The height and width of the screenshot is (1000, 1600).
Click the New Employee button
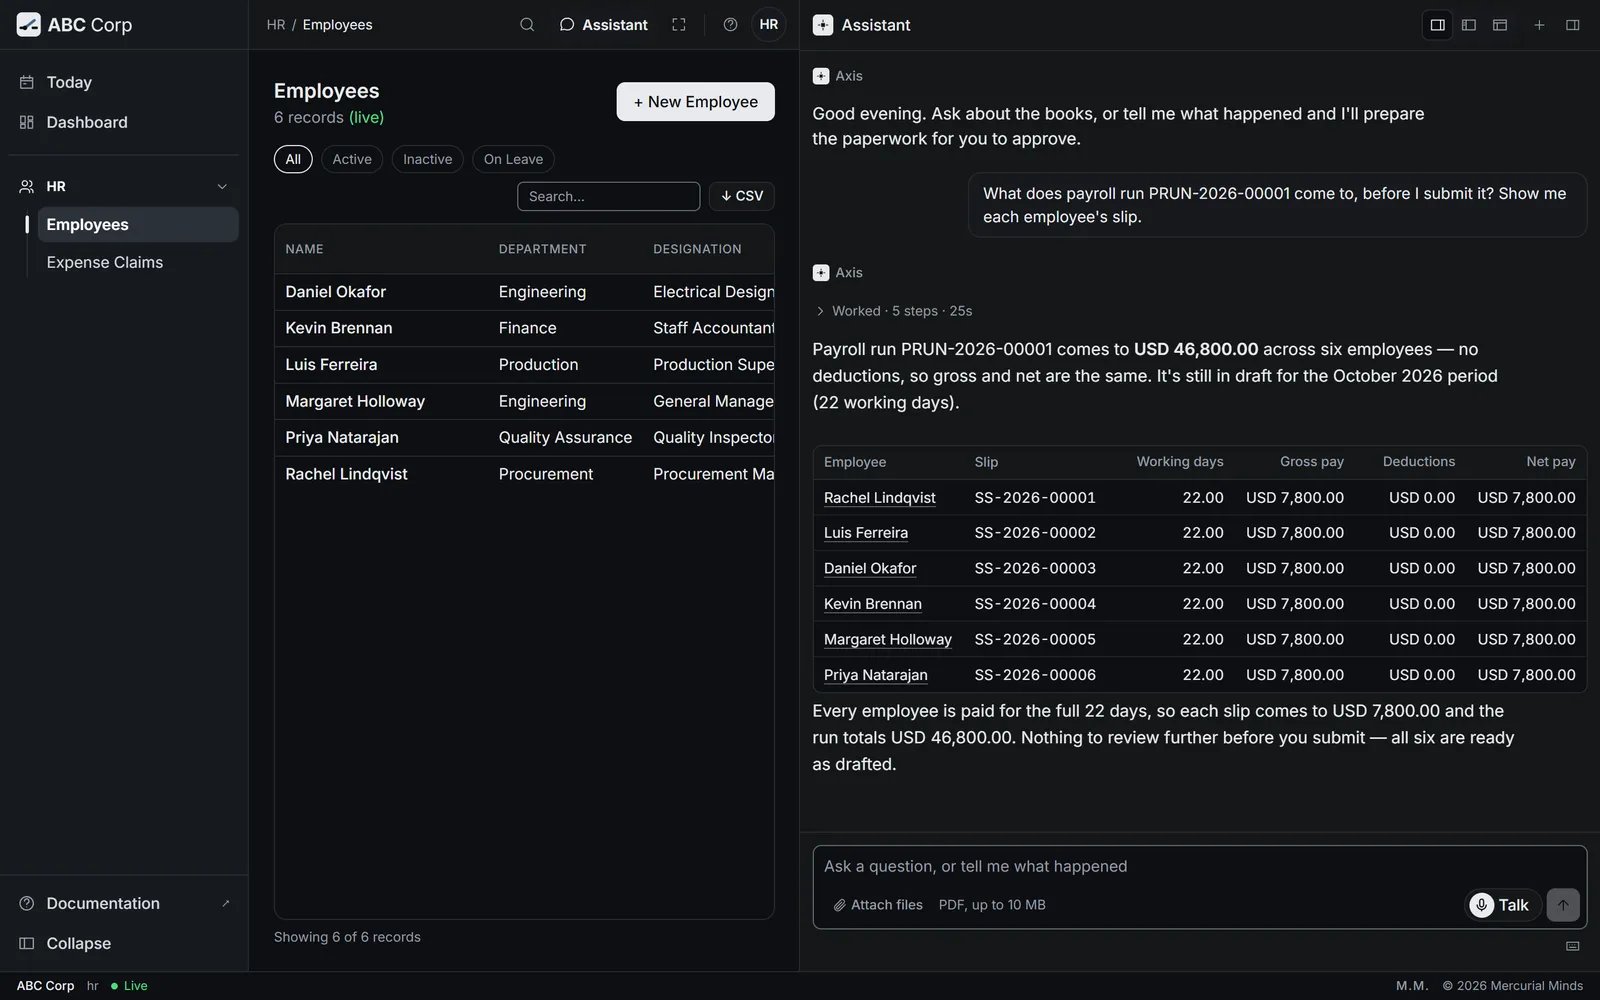(695, 102)
